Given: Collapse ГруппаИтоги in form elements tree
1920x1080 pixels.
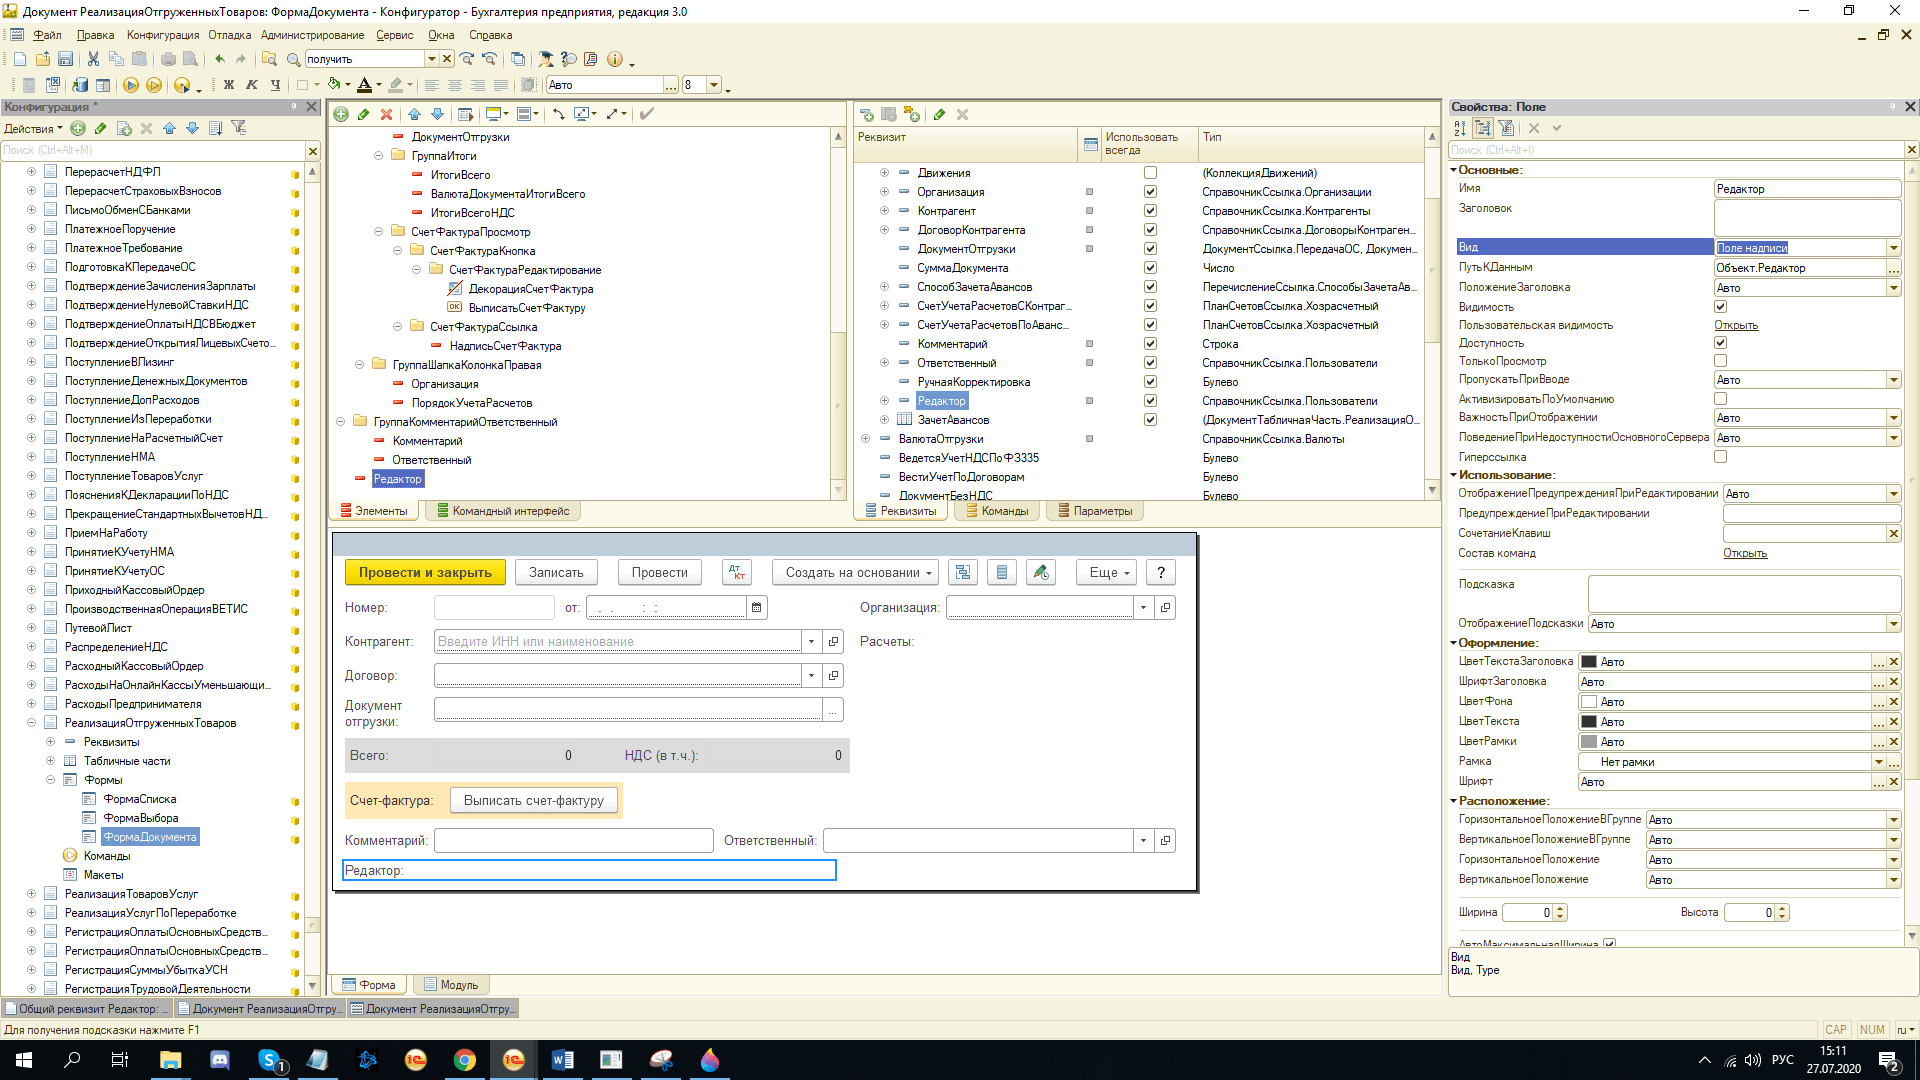Looking at the screenshot, I should pyautogui.click(x=379, y=156).
